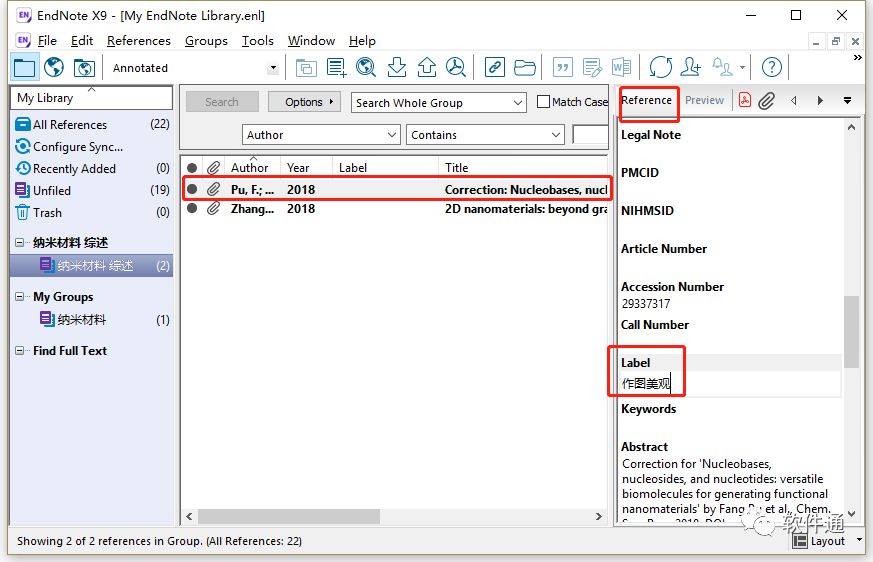The width and height of the screenshot is (873, 562).
Task: Click the Options button
Action: coord(305,102)
